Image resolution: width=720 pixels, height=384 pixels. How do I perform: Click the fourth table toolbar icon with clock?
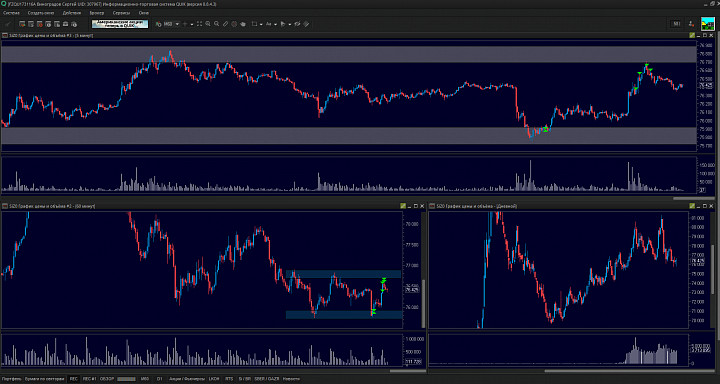pos(48,24)
